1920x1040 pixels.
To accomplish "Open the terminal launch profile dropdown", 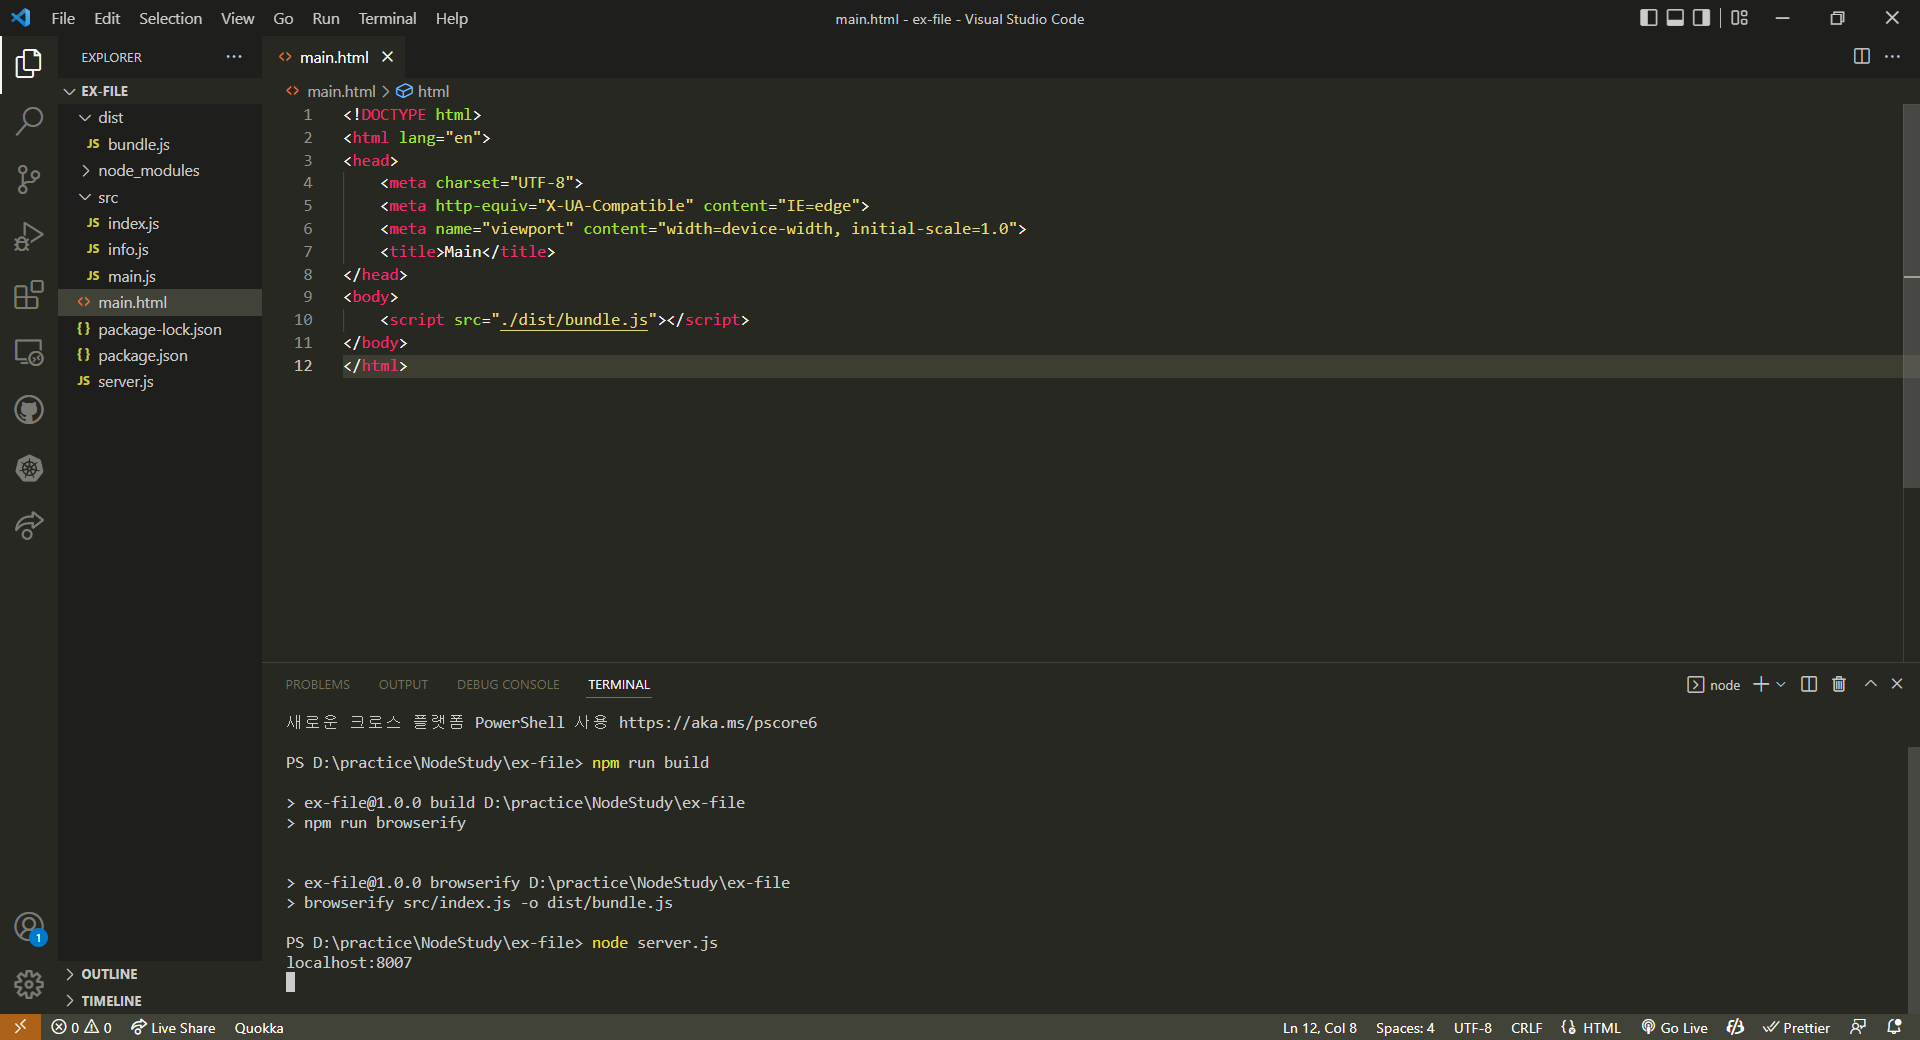I will 1781,684.
